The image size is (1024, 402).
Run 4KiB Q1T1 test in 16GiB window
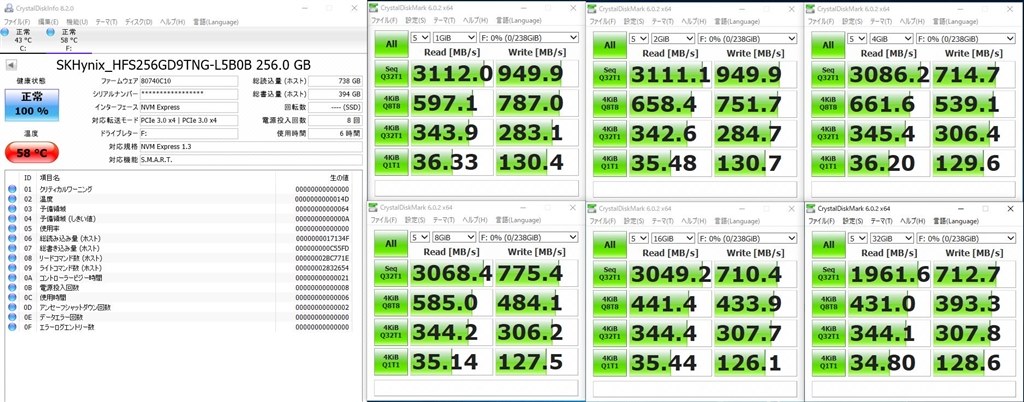tap(609, 362)
